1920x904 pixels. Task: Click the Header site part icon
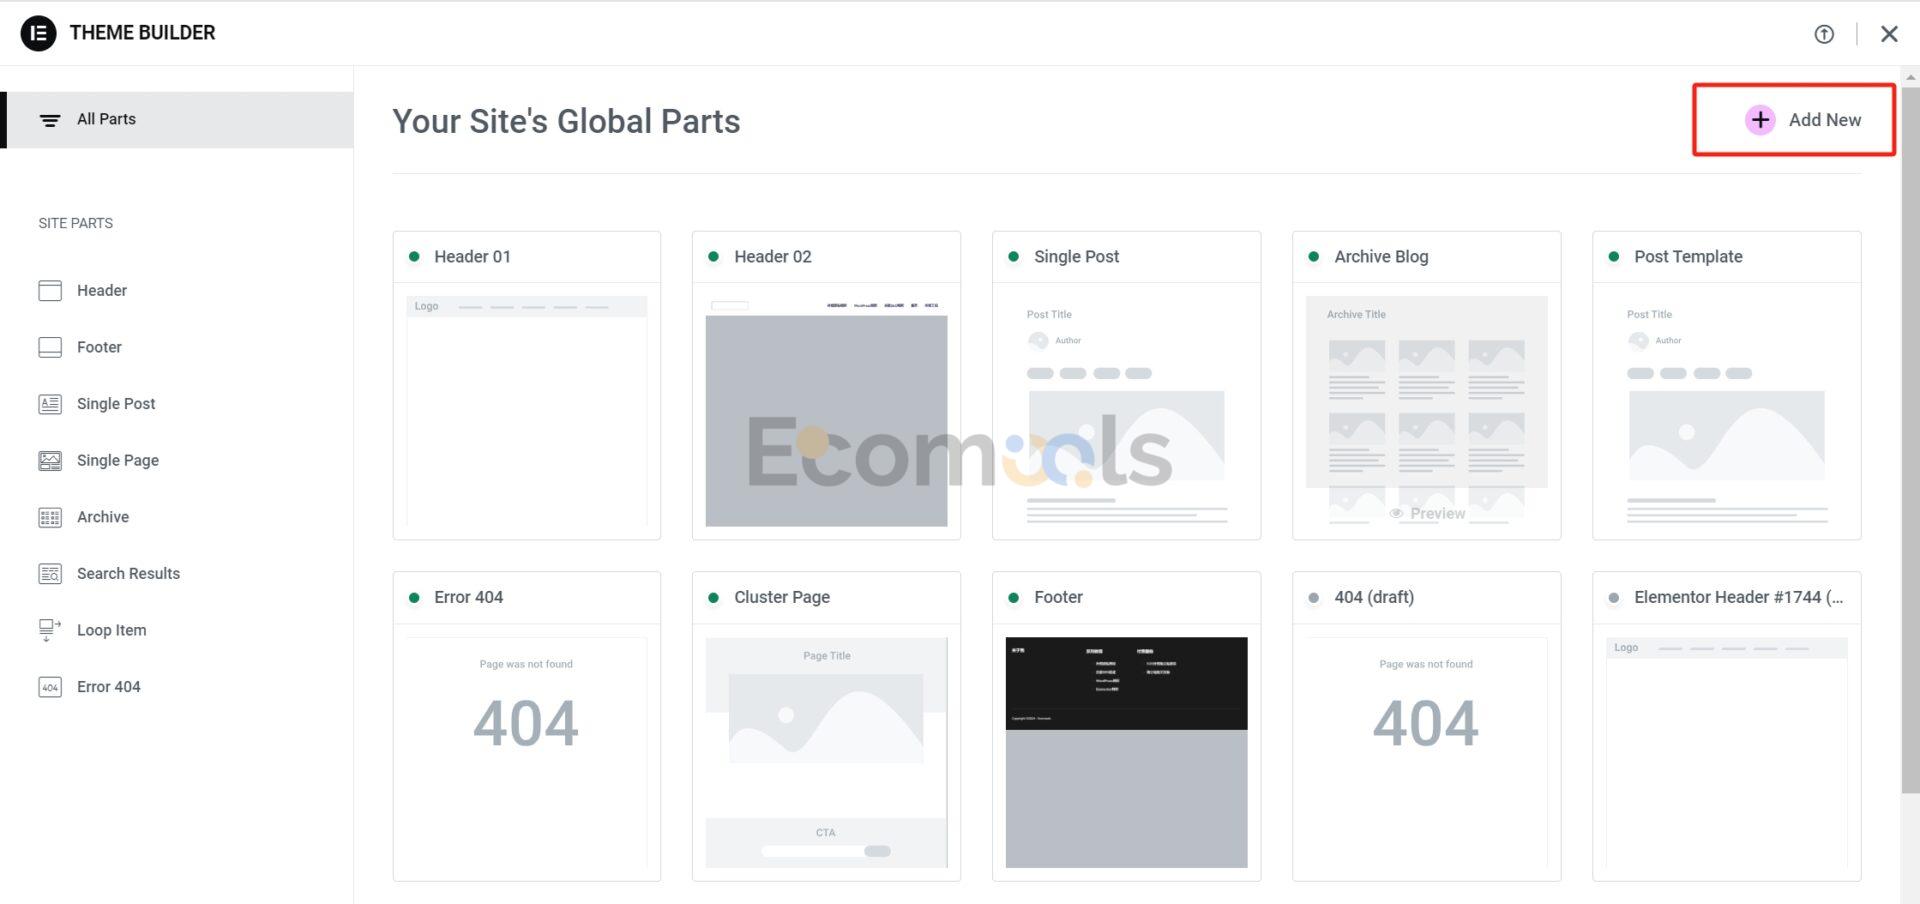(50, 291)
